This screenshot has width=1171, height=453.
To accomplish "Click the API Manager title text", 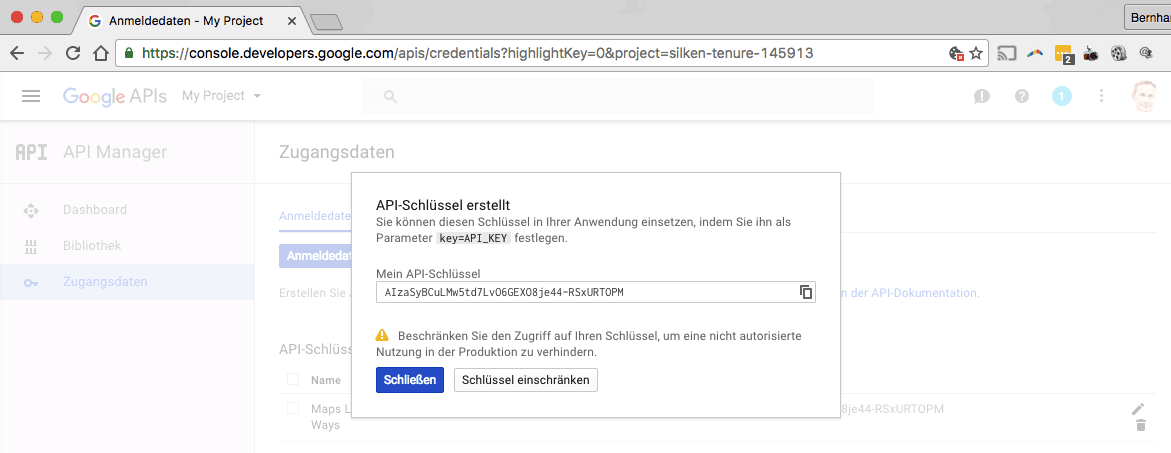I will [x=115, y=153].
